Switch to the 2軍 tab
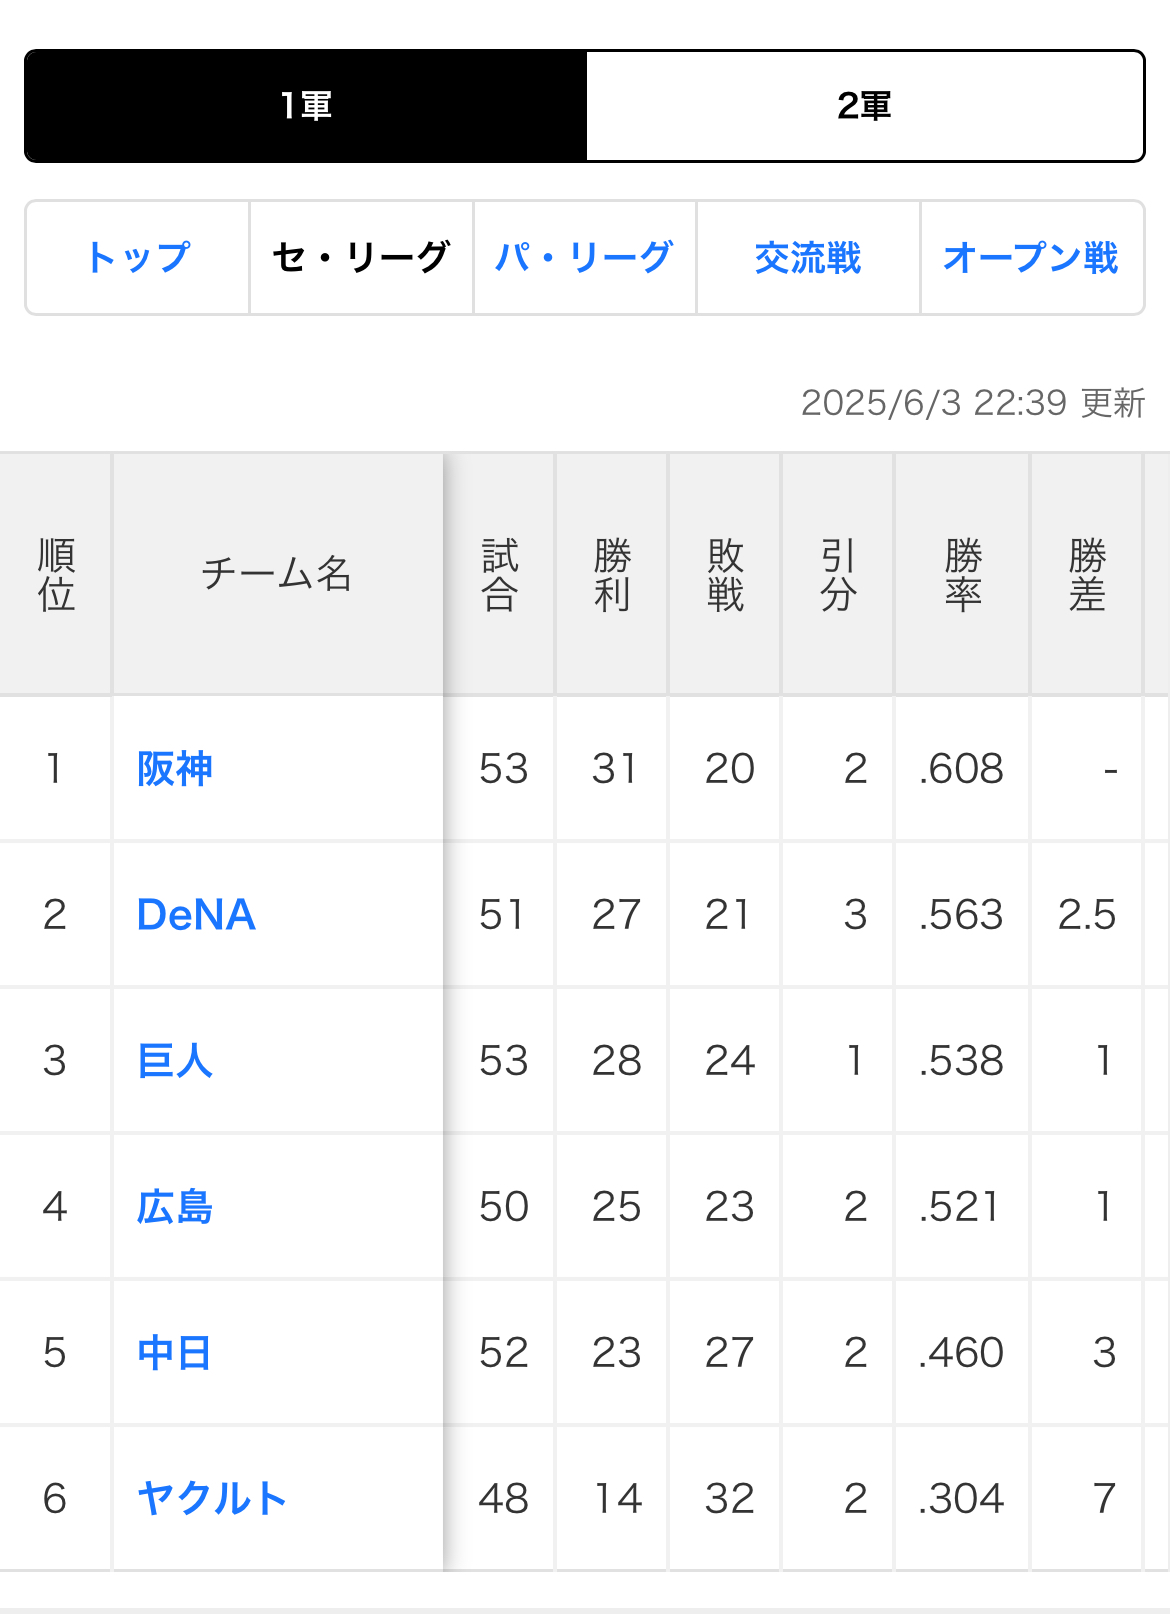Image resolution: width=1170 pixels, height=1614 pixels. point(865,106)
